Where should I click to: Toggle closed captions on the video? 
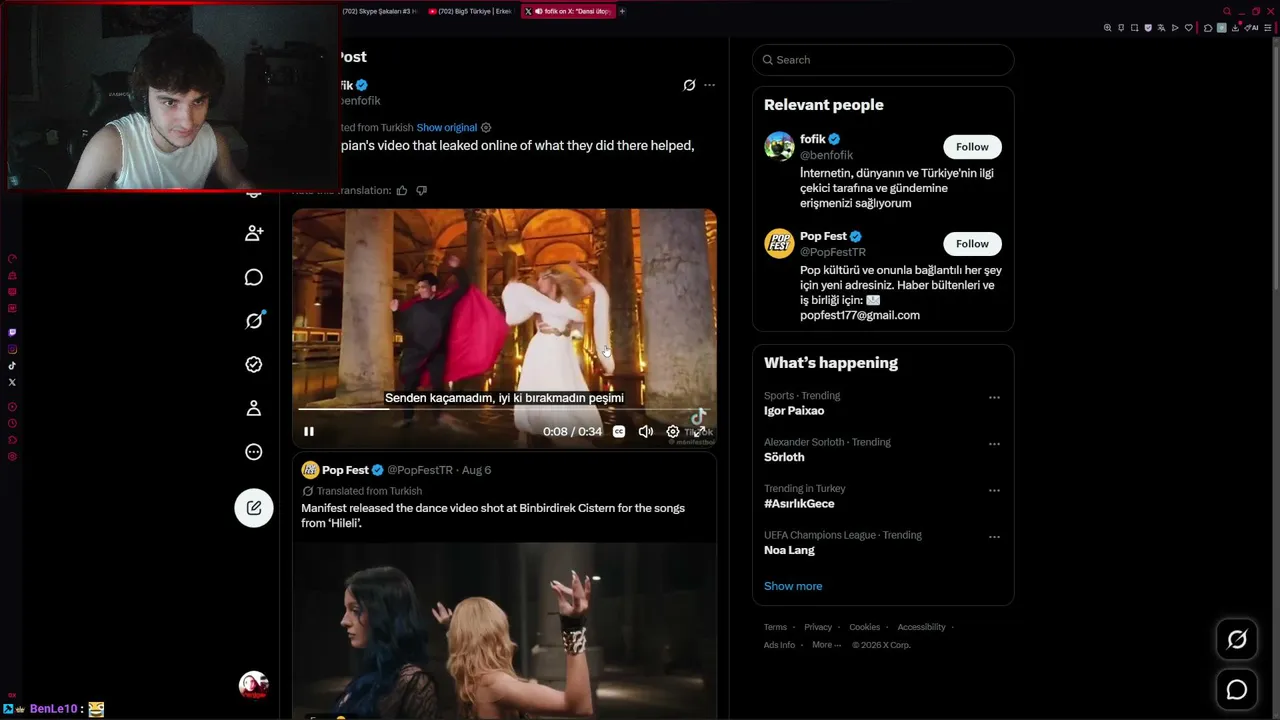[x=619, y=432]
